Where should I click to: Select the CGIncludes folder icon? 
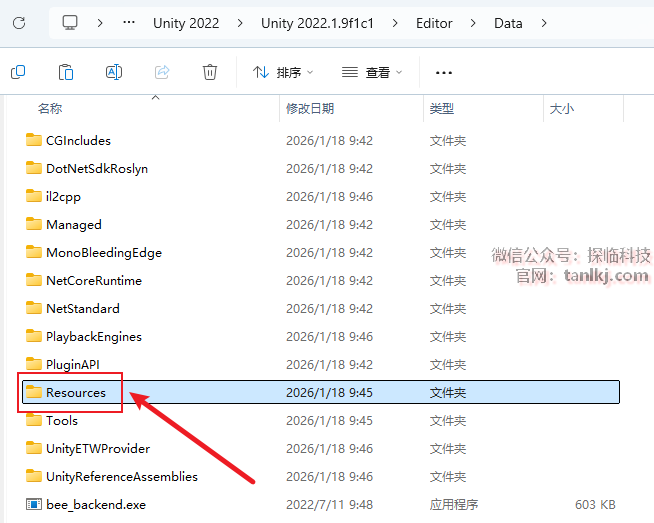click(x=33, y=140)
